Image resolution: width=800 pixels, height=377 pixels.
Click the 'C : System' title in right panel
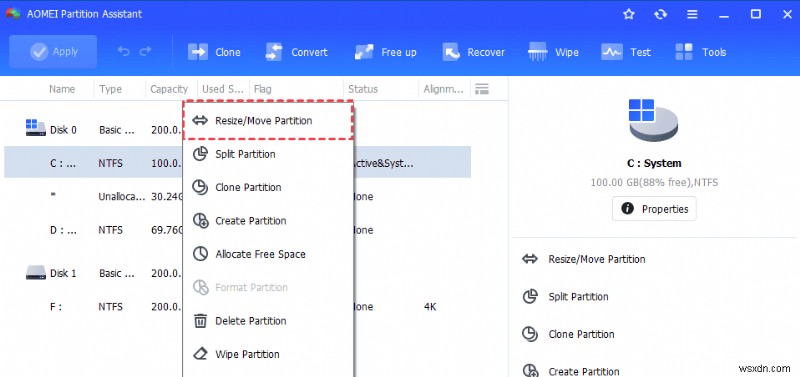tap(654, 164)
